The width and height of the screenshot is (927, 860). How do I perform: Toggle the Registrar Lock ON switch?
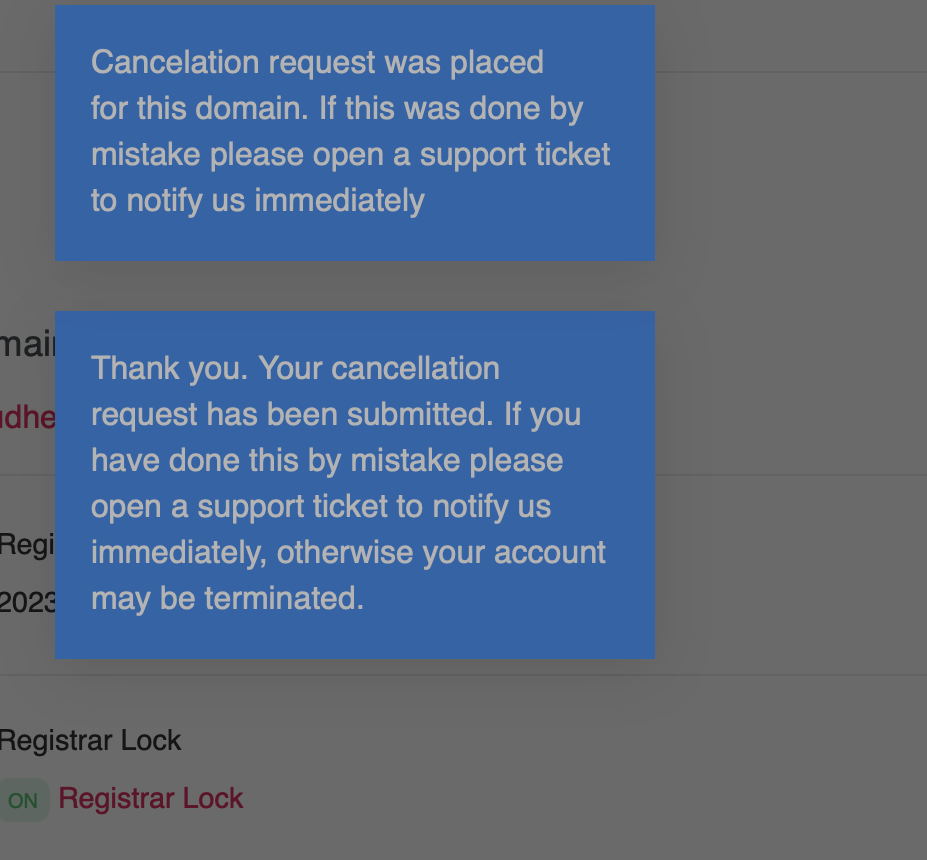click(22, 800)
